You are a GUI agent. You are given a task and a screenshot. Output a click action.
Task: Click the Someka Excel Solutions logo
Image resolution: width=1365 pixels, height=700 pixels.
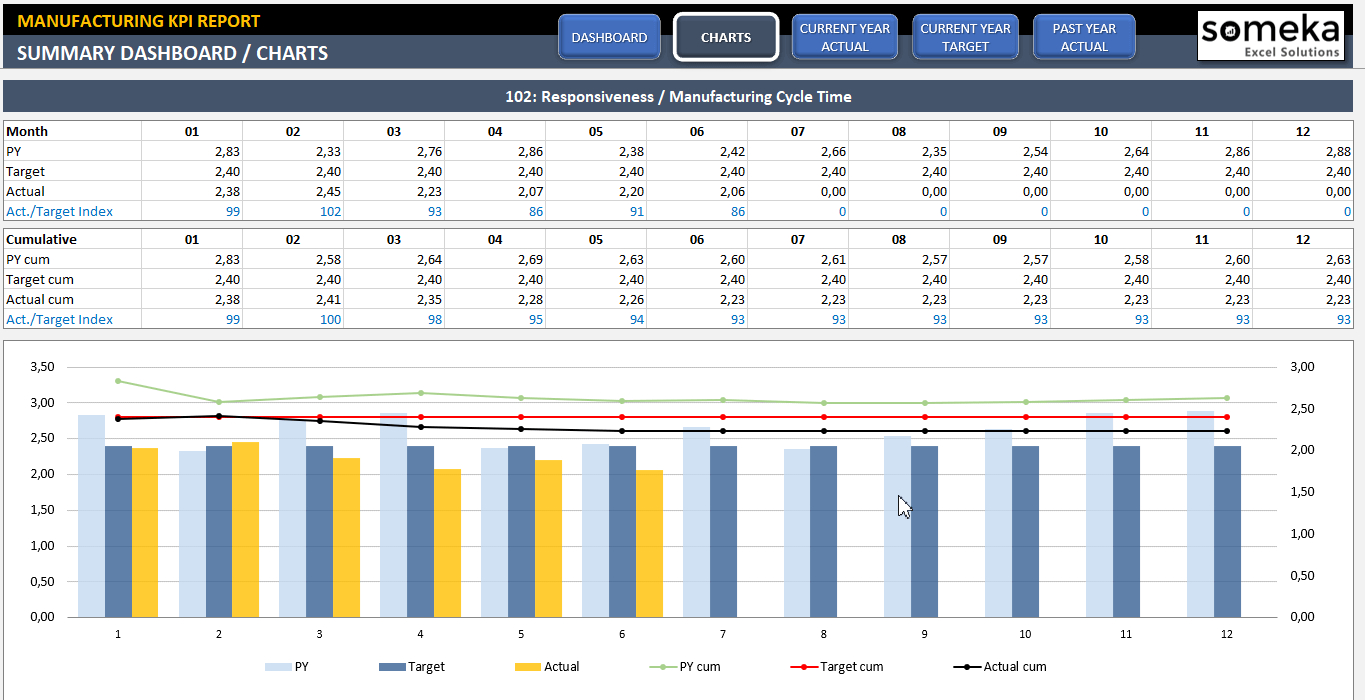tap(1270, 35)
